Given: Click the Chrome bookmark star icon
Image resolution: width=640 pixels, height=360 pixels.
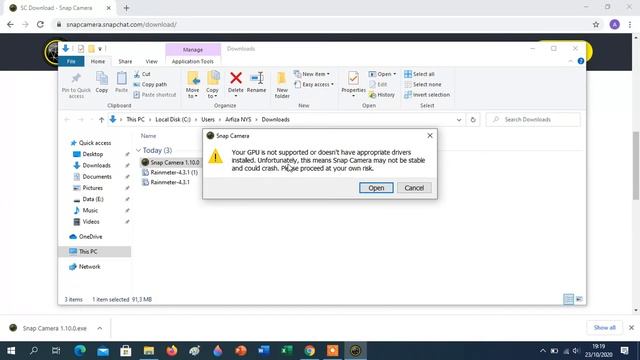Looking at the screenshot, I should pos(596,24).
